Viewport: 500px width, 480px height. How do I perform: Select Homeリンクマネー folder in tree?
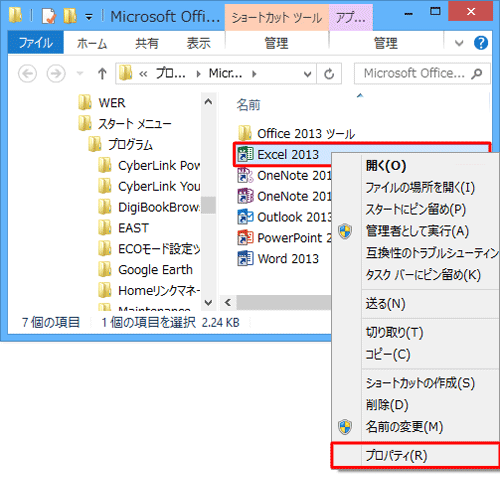[x=159, y=291]
